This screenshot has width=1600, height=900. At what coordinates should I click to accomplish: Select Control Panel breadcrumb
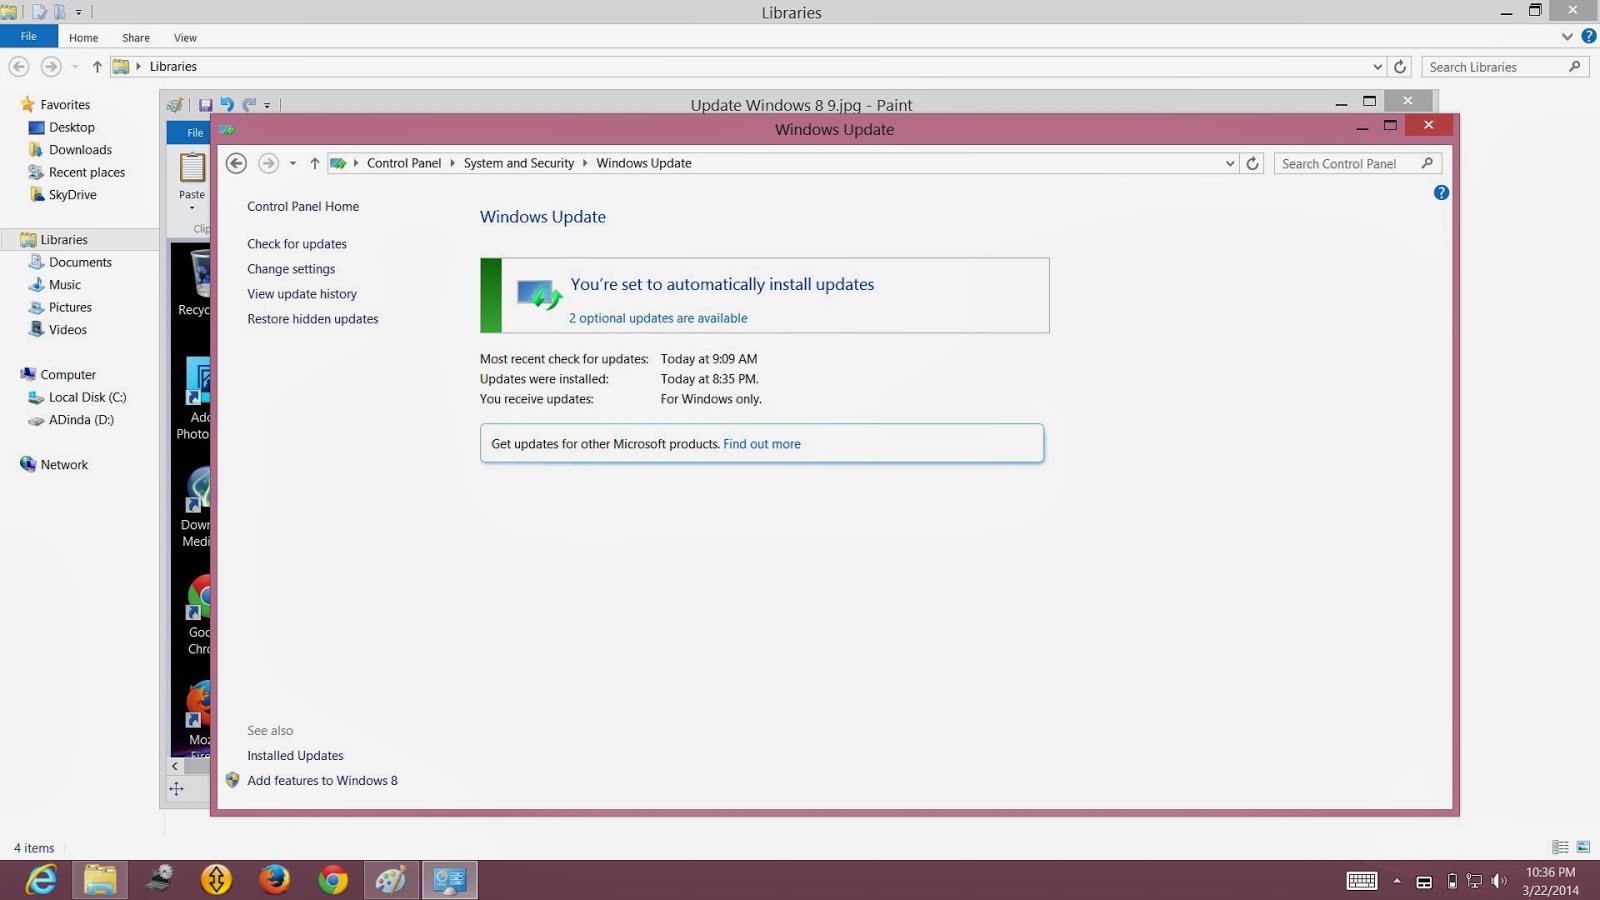pos(404,163)
